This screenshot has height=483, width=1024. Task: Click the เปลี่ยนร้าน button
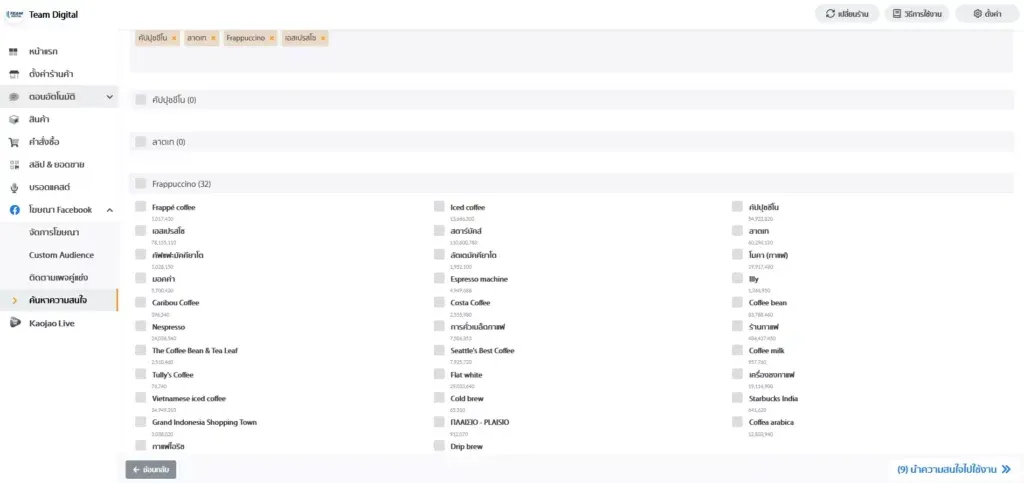tap(846, 14)
